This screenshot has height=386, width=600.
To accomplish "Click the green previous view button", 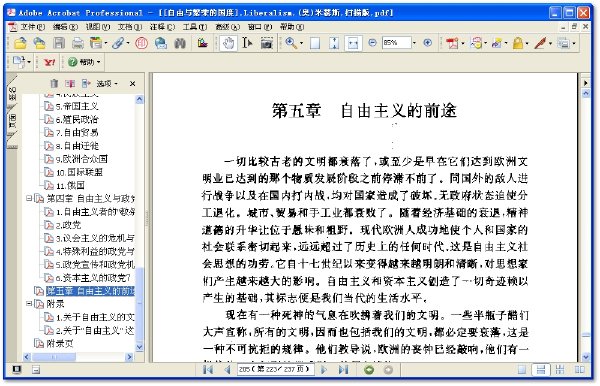I will 369,370.
